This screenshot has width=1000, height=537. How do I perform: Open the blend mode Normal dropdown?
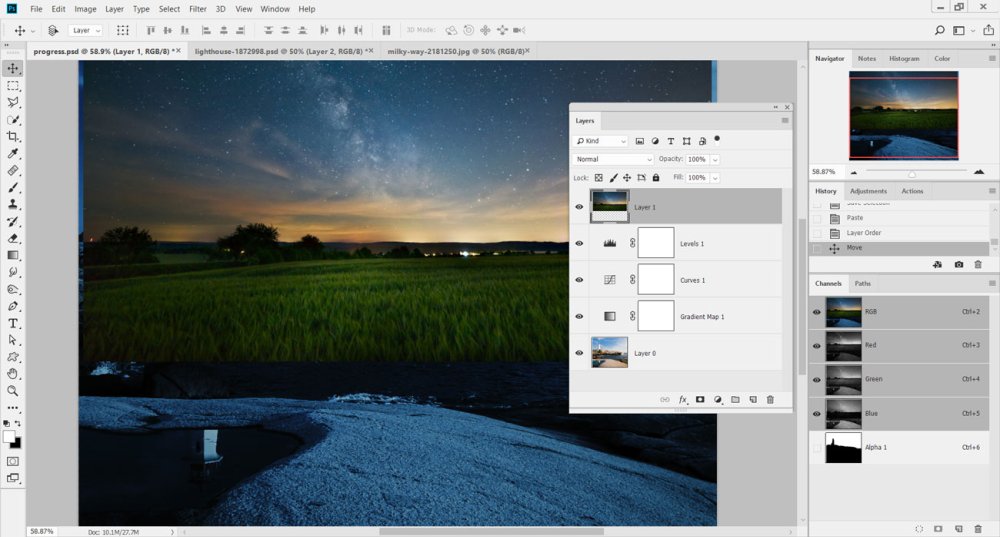coord(613,159)
